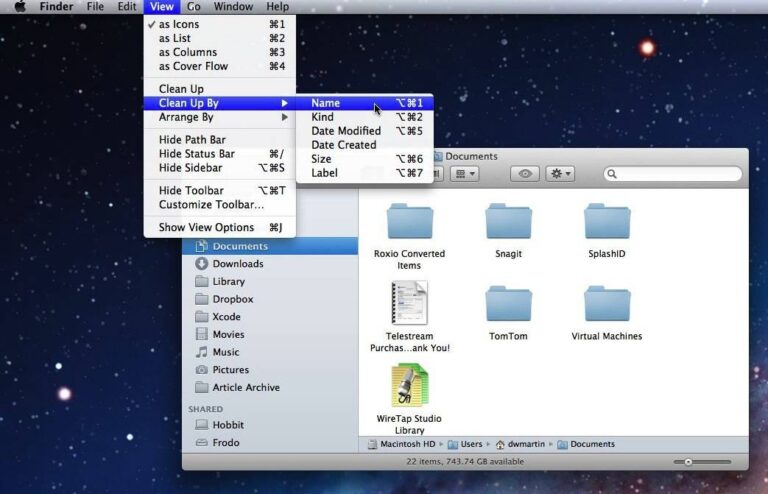Select the Snagit folder icon
The width and height of the screenshot is (768, 494).
click(508, 222)
